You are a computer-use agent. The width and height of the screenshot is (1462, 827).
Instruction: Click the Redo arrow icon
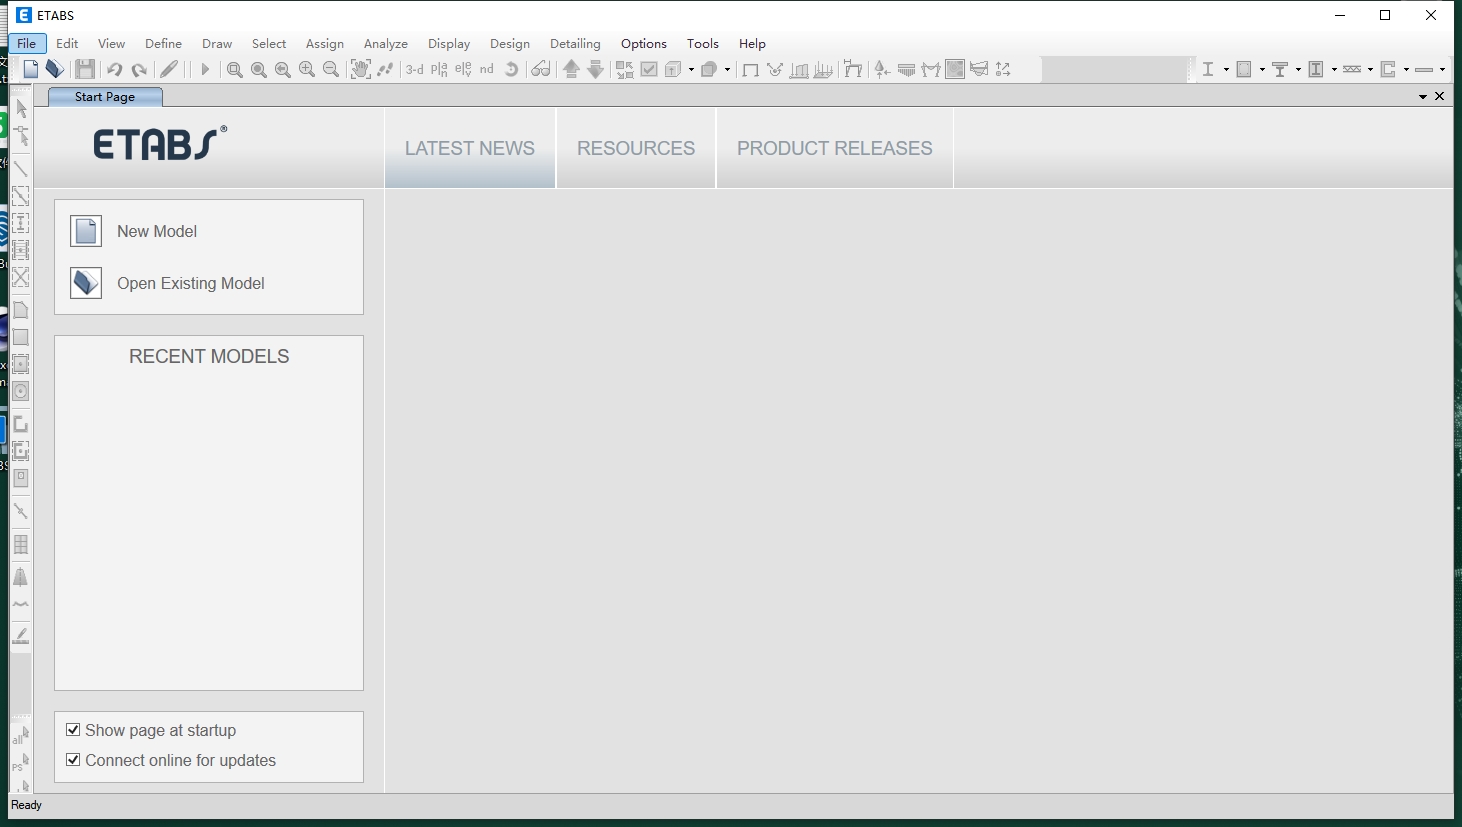(x=139, y=69)
